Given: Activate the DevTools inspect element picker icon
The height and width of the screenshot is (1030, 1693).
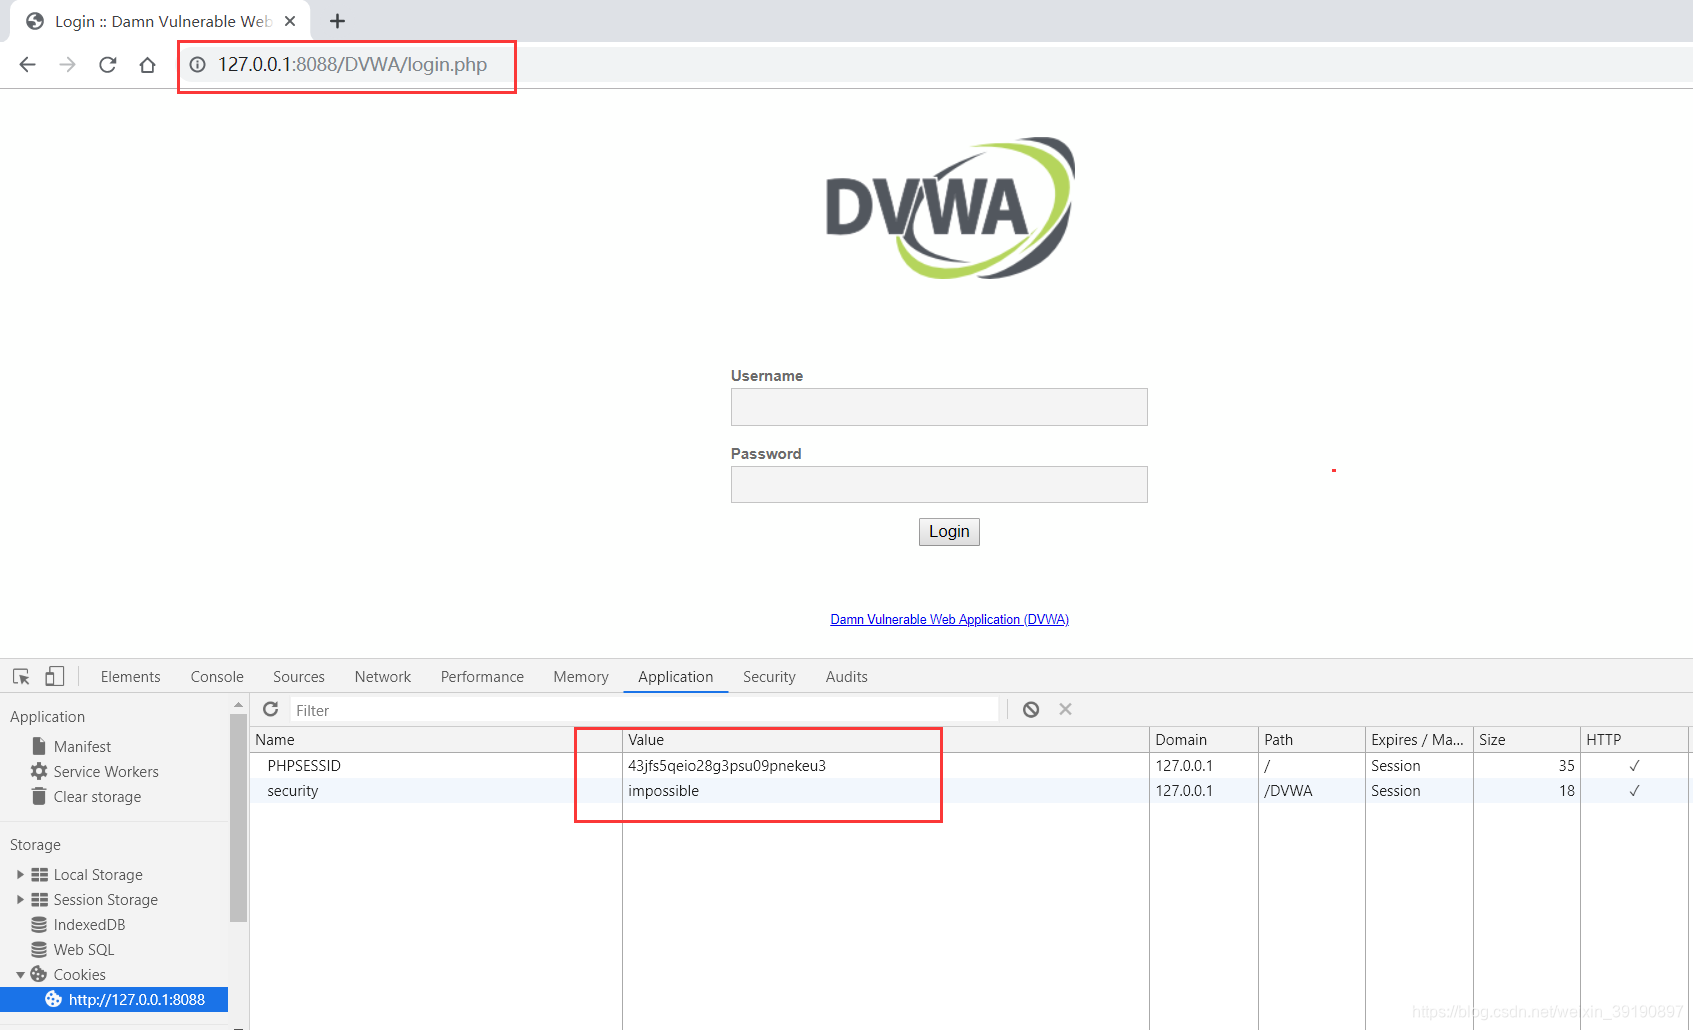Looking at the screenshot, I should (x=21, y=677).
